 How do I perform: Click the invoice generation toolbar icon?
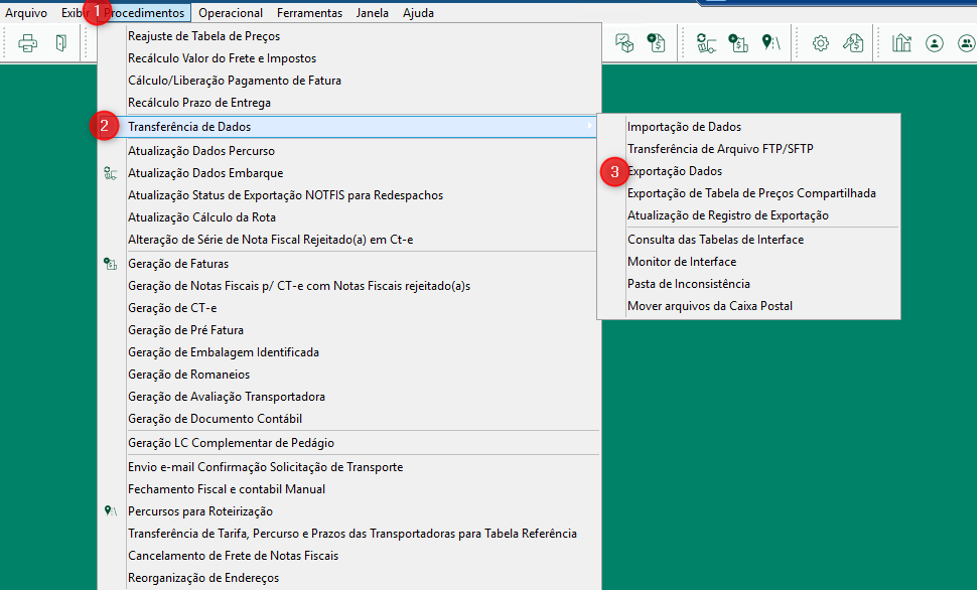point(738,43)
